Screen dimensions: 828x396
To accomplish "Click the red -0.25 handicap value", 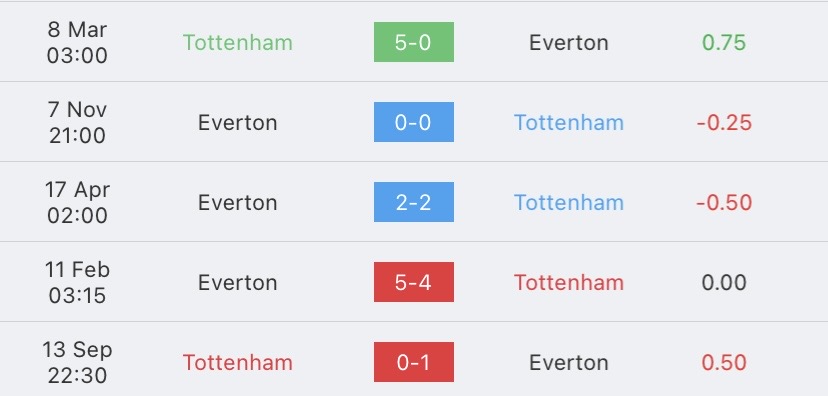I will [x=724, y=122].
